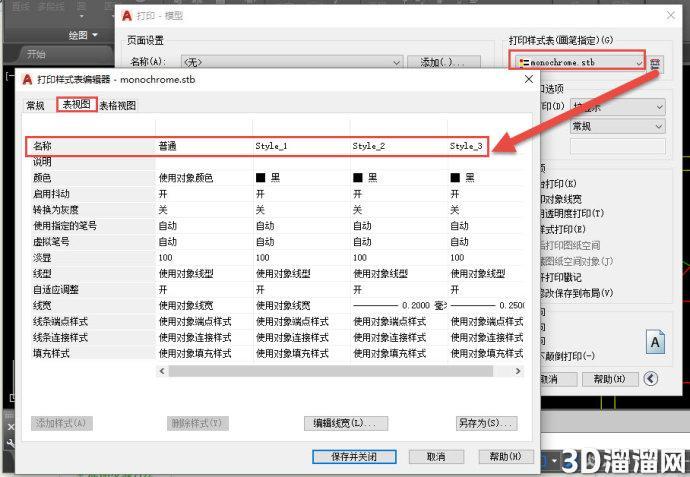This screenshot has width=690, height=477.
Task: Click the AutoCAD logo in print dialog title
Action: tap(127, 16)
